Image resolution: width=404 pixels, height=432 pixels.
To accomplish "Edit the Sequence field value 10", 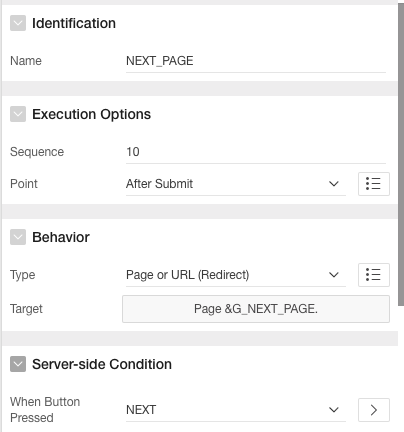I will pos(256,152).
